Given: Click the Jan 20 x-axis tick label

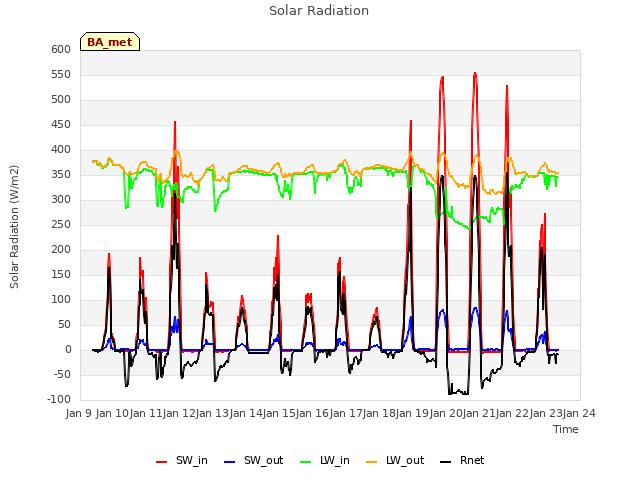Looking at the screenshot, I should coord(446,413).
